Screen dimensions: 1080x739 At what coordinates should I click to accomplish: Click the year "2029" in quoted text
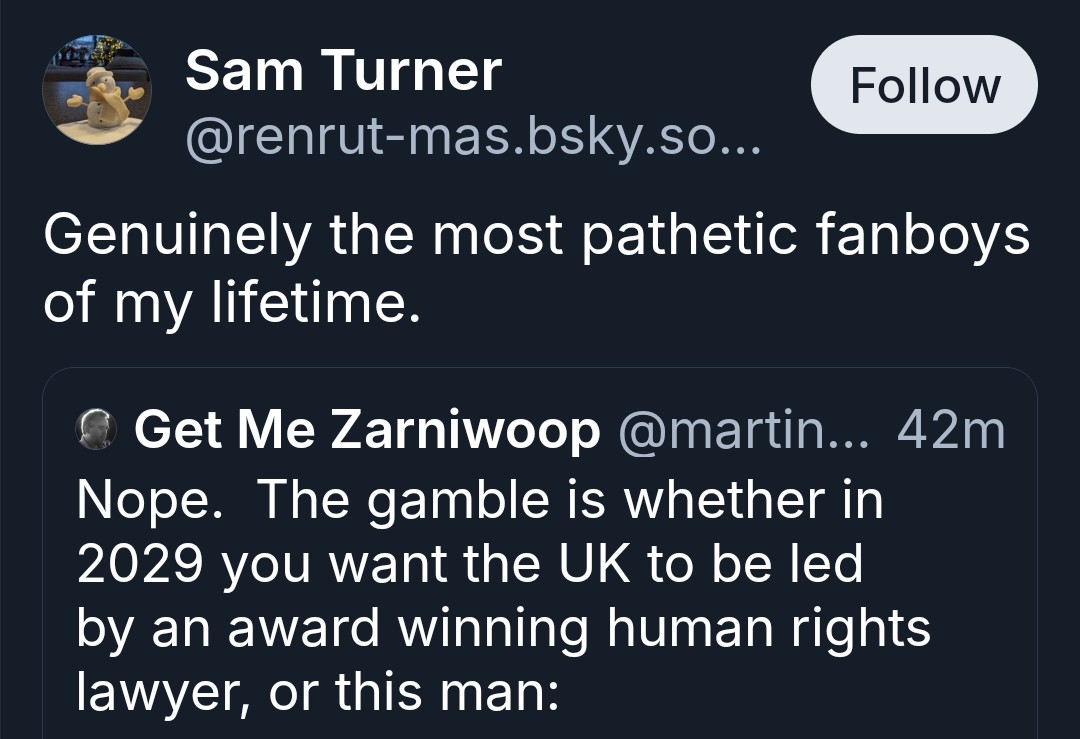[x=140, y=564]
